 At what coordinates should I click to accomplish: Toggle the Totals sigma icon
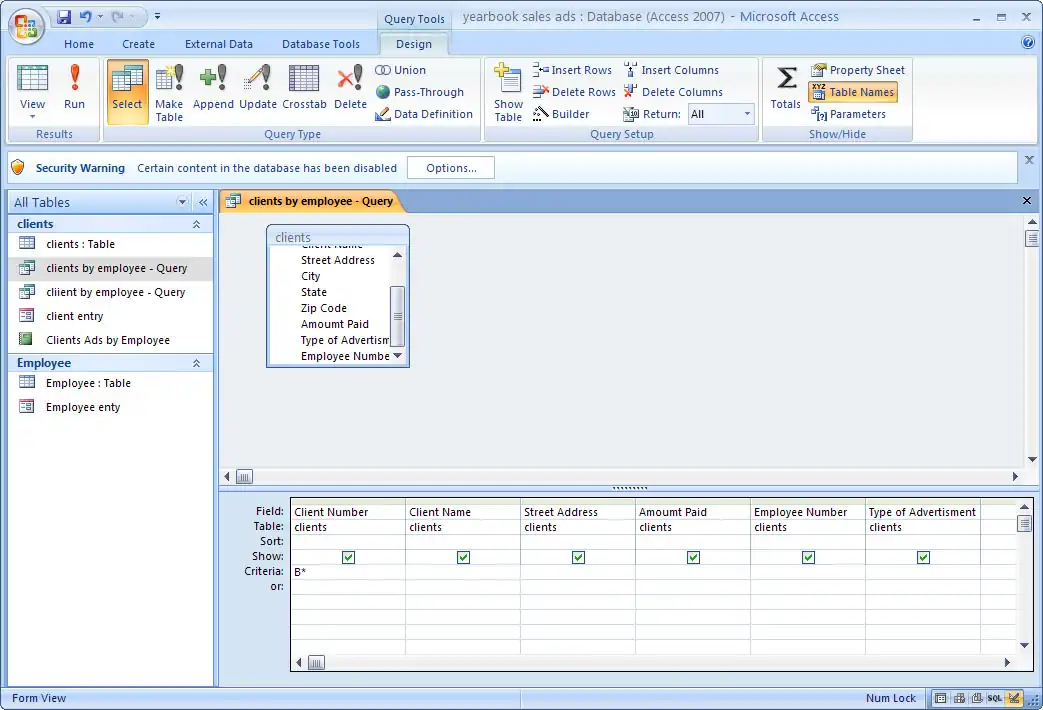coord(786,88)
